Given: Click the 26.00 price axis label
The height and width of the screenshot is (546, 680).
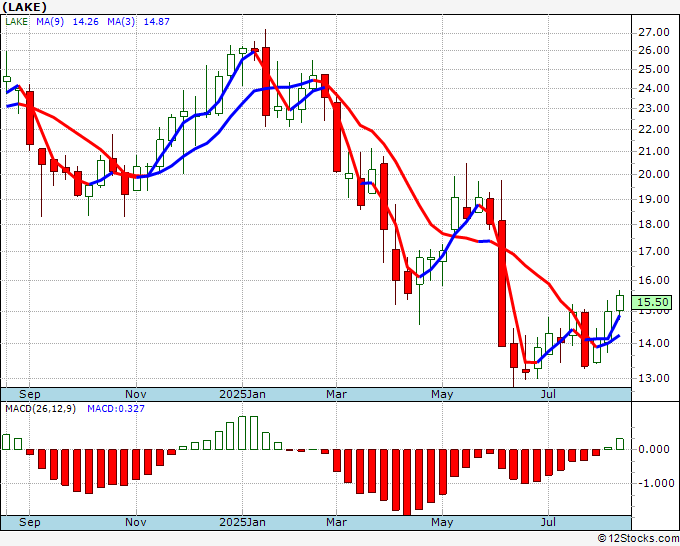Looking at the screenshot, I should tap(654, 50).
